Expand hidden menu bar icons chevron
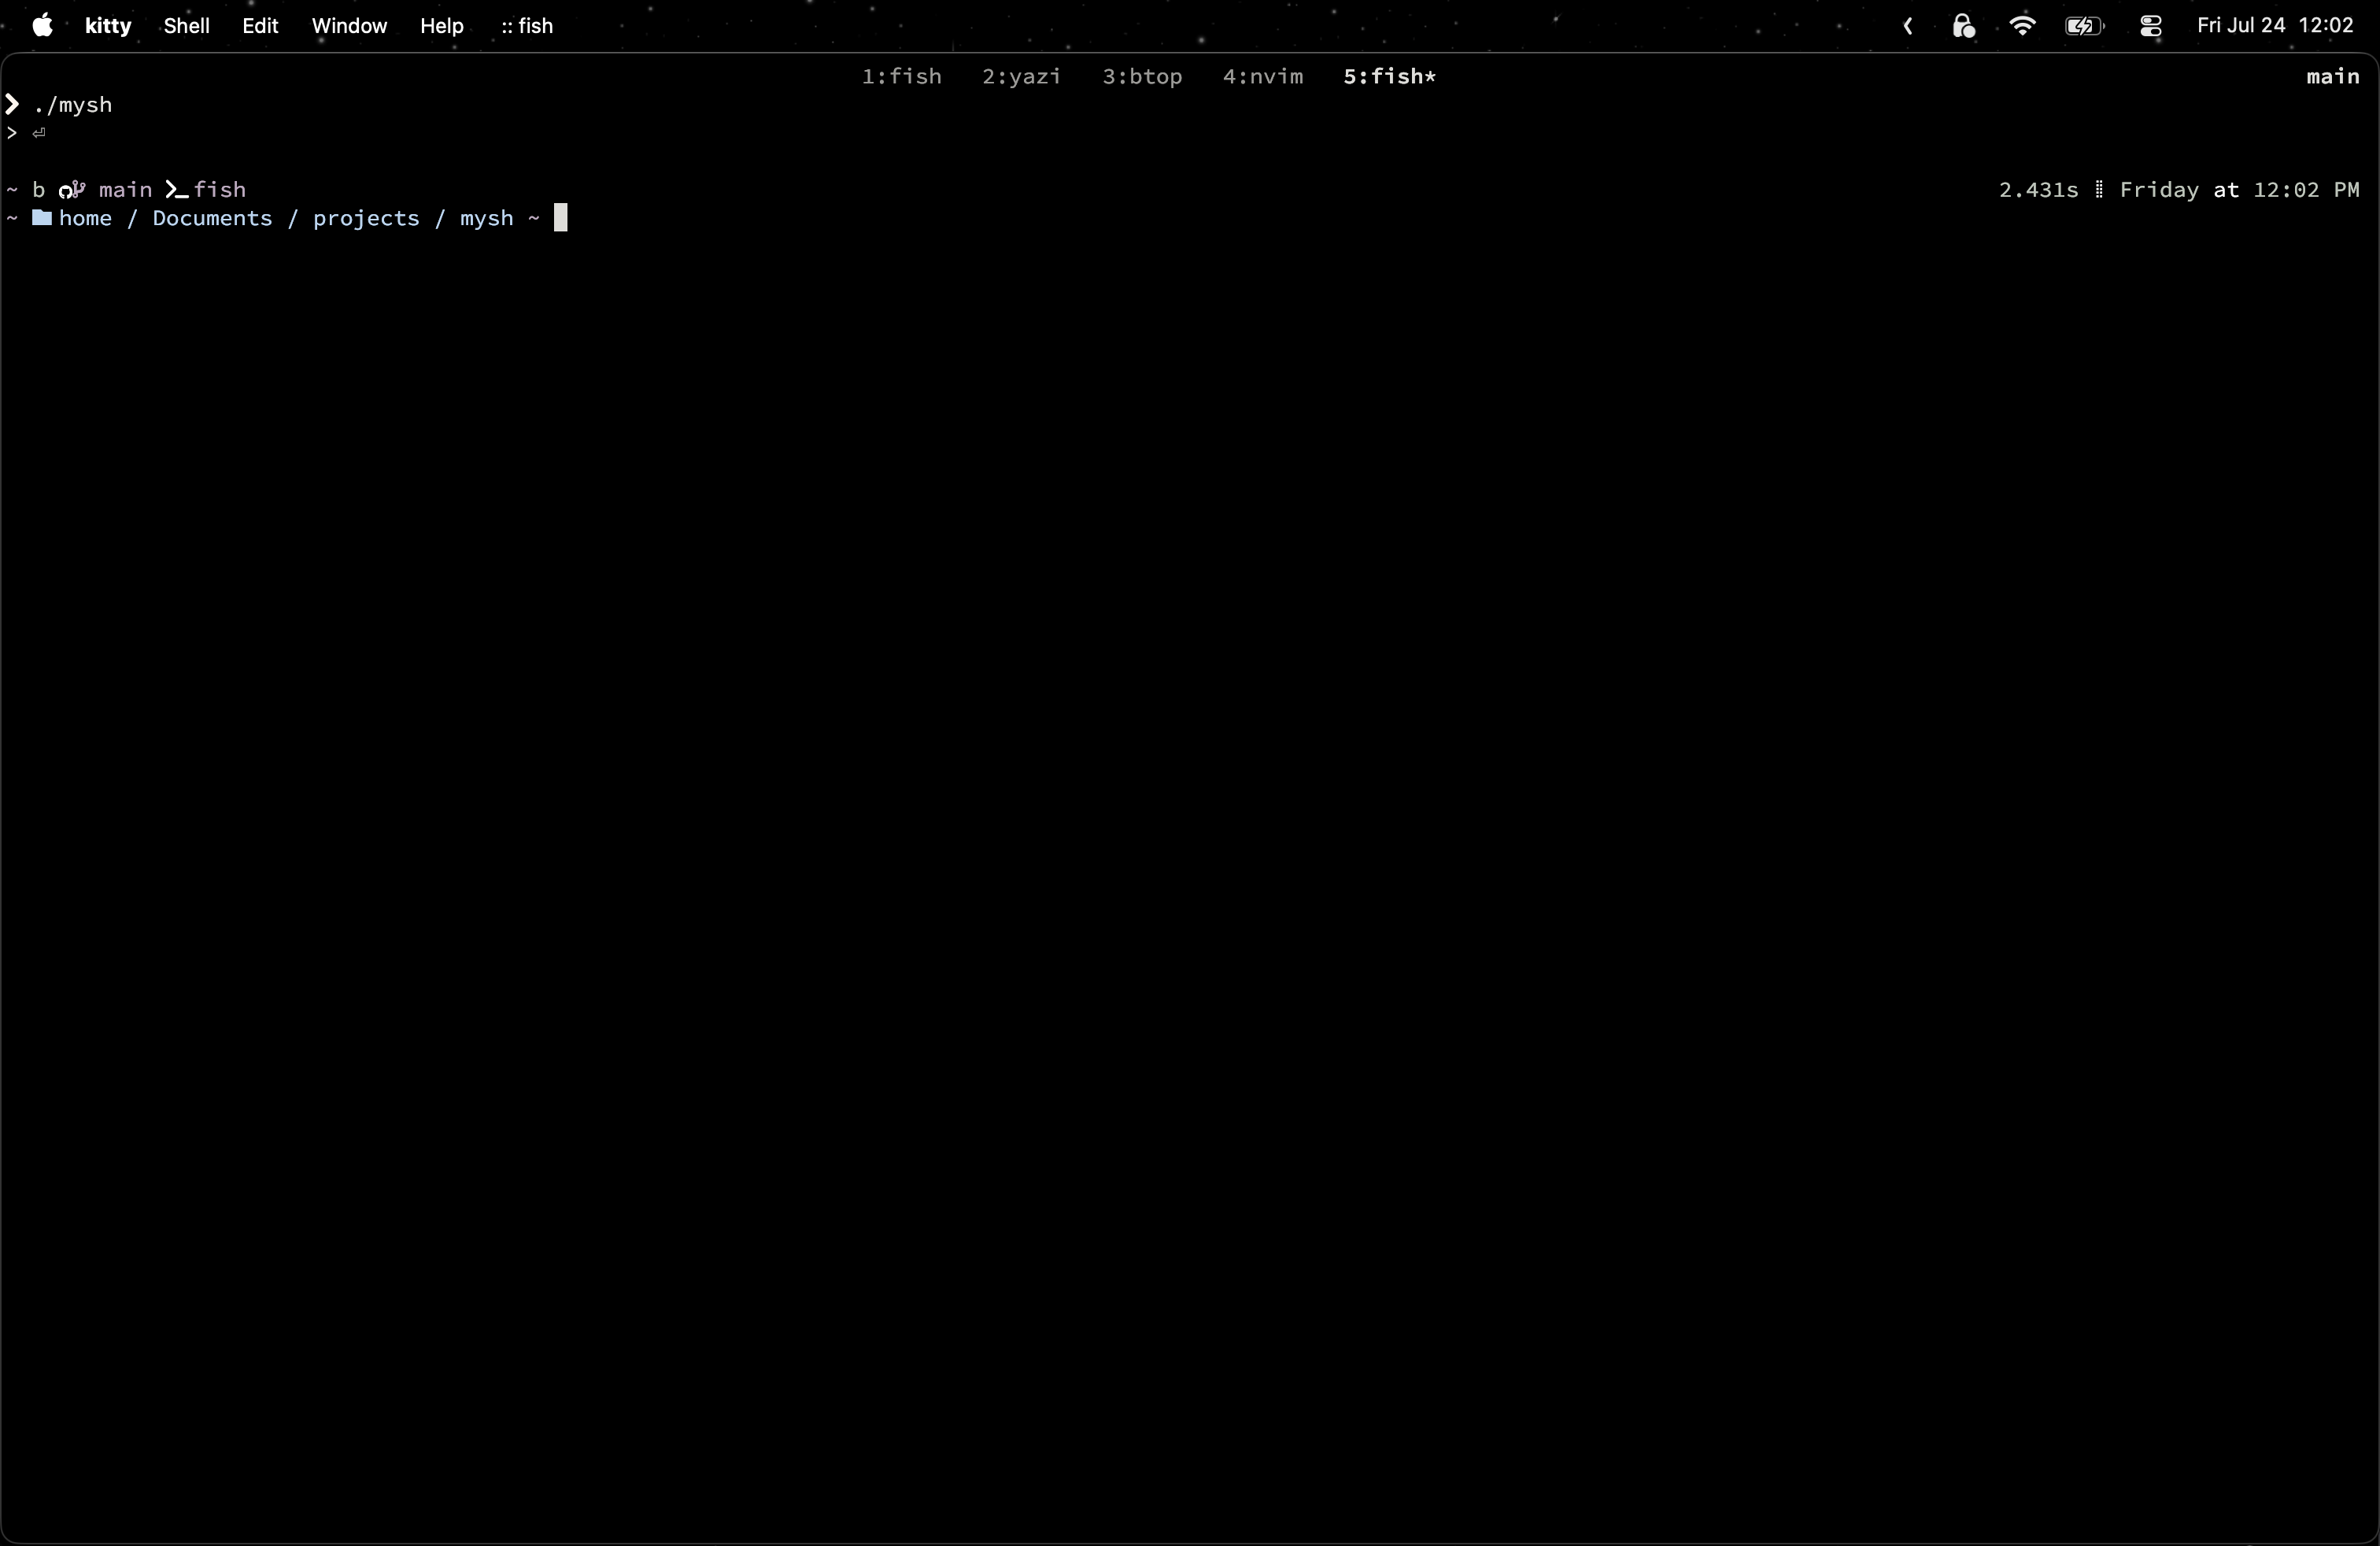The width and height of the screenshot is (2380, 1546). 1908,27
